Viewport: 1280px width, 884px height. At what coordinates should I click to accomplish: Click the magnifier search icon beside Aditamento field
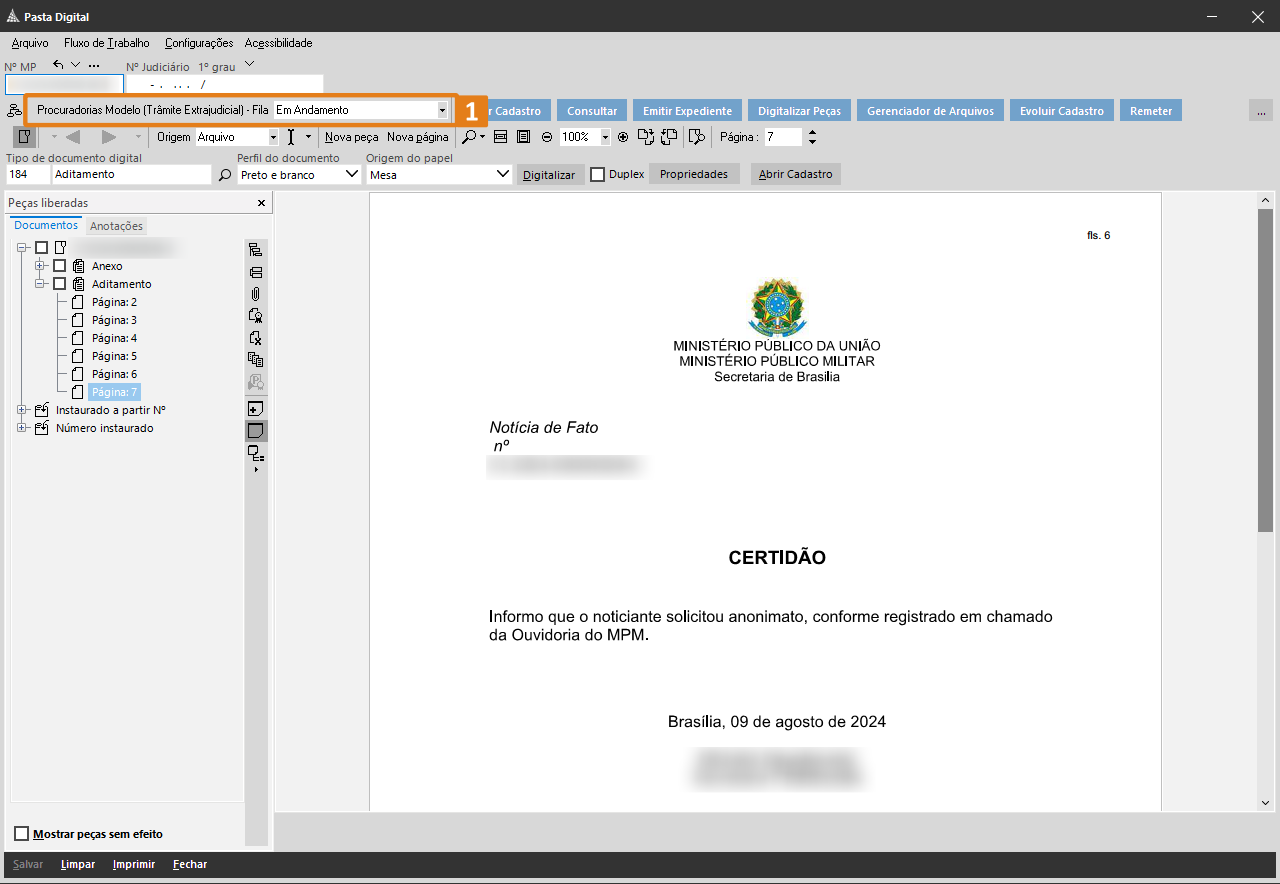(x=225, y=175)
